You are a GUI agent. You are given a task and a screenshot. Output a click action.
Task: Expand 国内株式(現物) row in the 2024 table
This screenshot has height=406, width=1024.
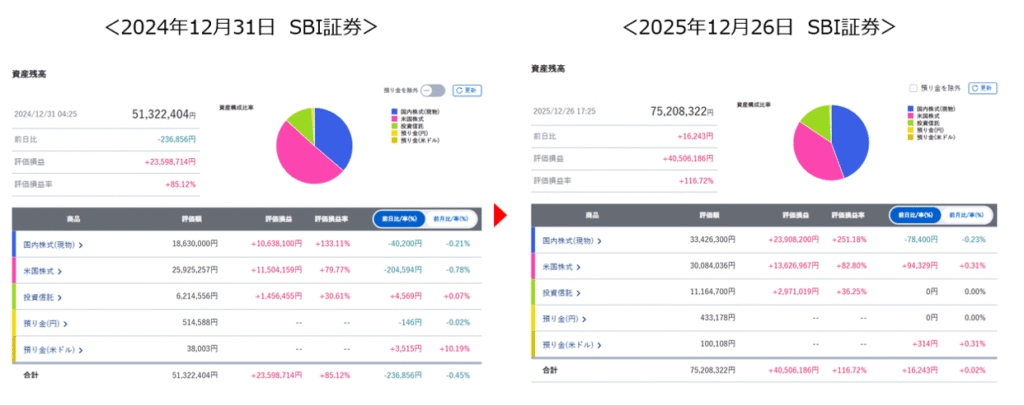[x=61, y=243]
